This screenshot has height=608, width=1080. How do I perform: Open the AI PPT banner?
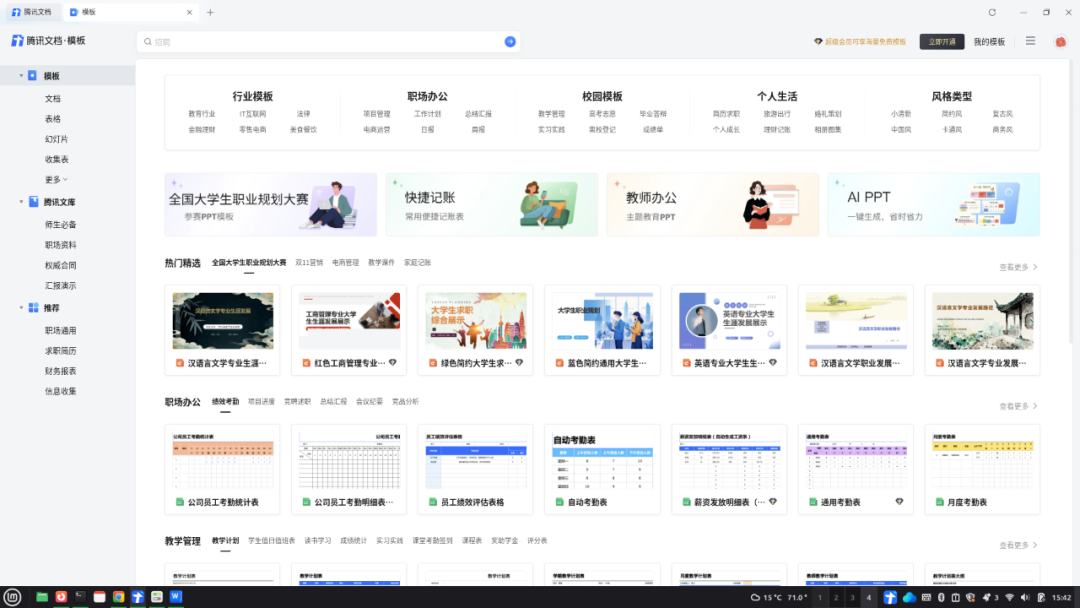pos(934,205)
